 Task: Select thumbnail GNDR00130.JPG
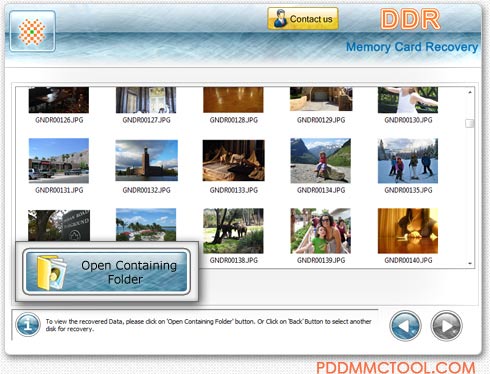tap(408, 100)
